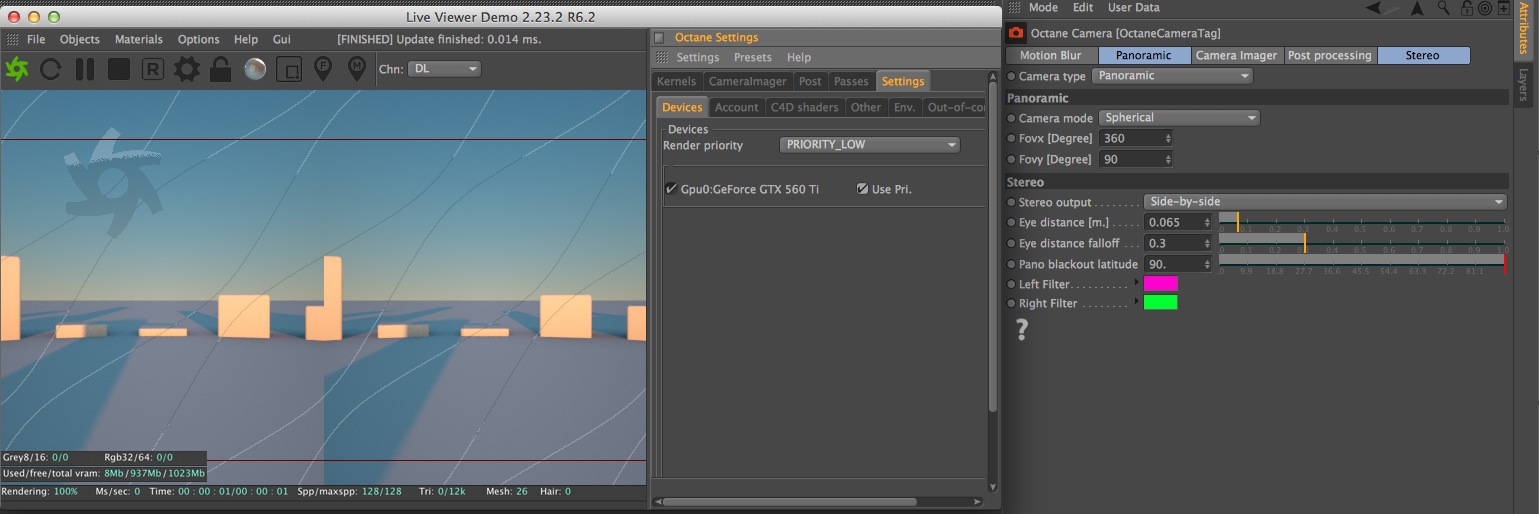Click the Fovx [Degree] stepper arrows
Screen dimensions: 1539x514
coord(1168,138)
